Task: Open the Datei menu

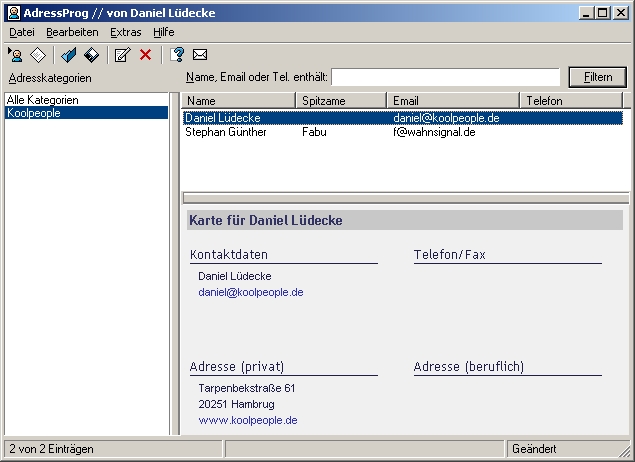Action: [21, 32]
